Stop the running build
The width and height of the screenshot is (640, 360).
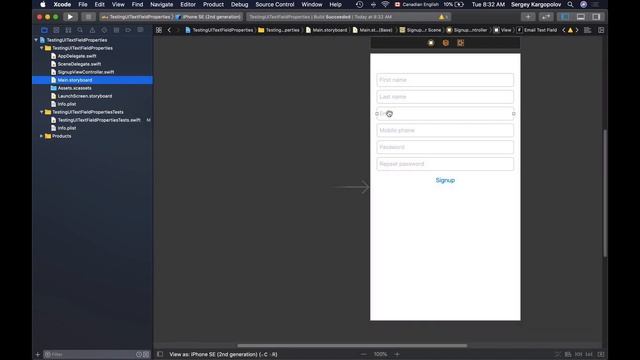point(88,17)
